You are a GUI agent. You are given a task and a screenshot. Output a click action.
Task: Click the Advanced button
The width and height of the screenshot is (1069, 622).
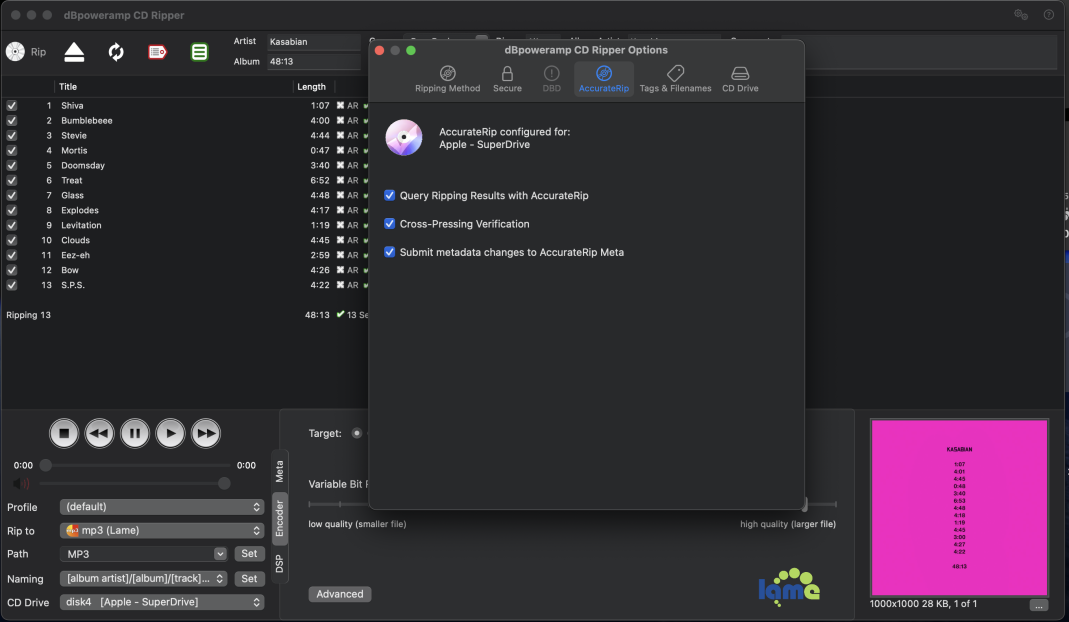point(340,594)
